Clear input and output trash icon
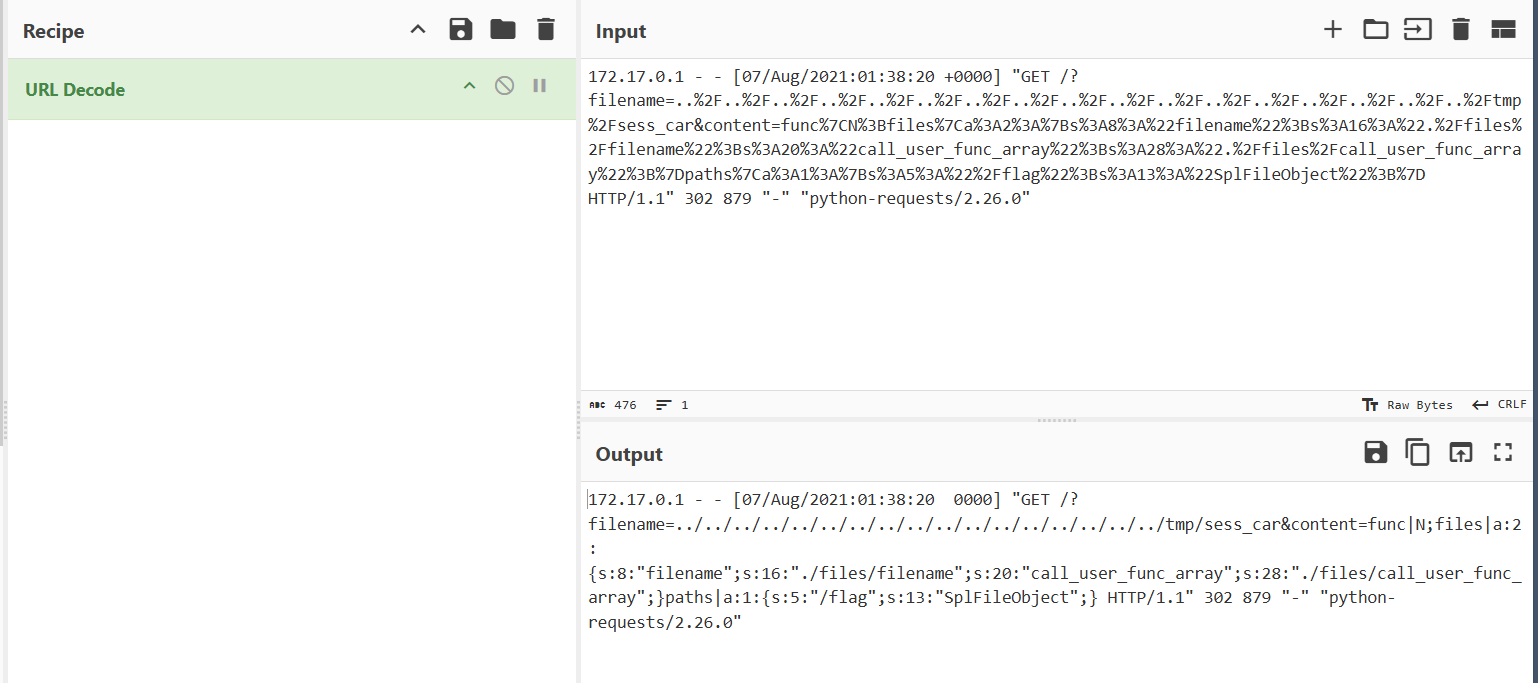Viewport: 1538px width, 683px height. click(1461, 30)
